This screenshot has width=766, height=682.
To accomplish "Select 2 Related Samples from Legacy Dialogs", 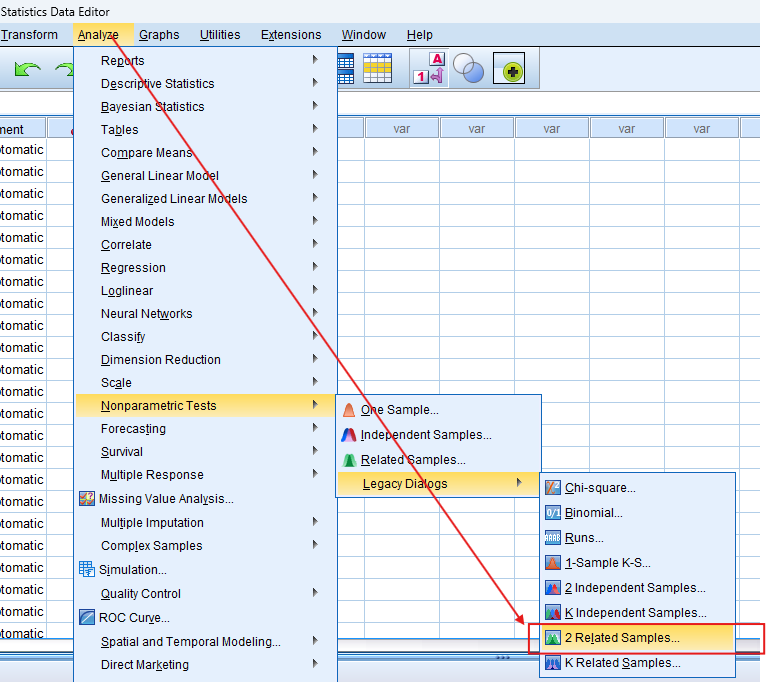I will tap(621, 638).
